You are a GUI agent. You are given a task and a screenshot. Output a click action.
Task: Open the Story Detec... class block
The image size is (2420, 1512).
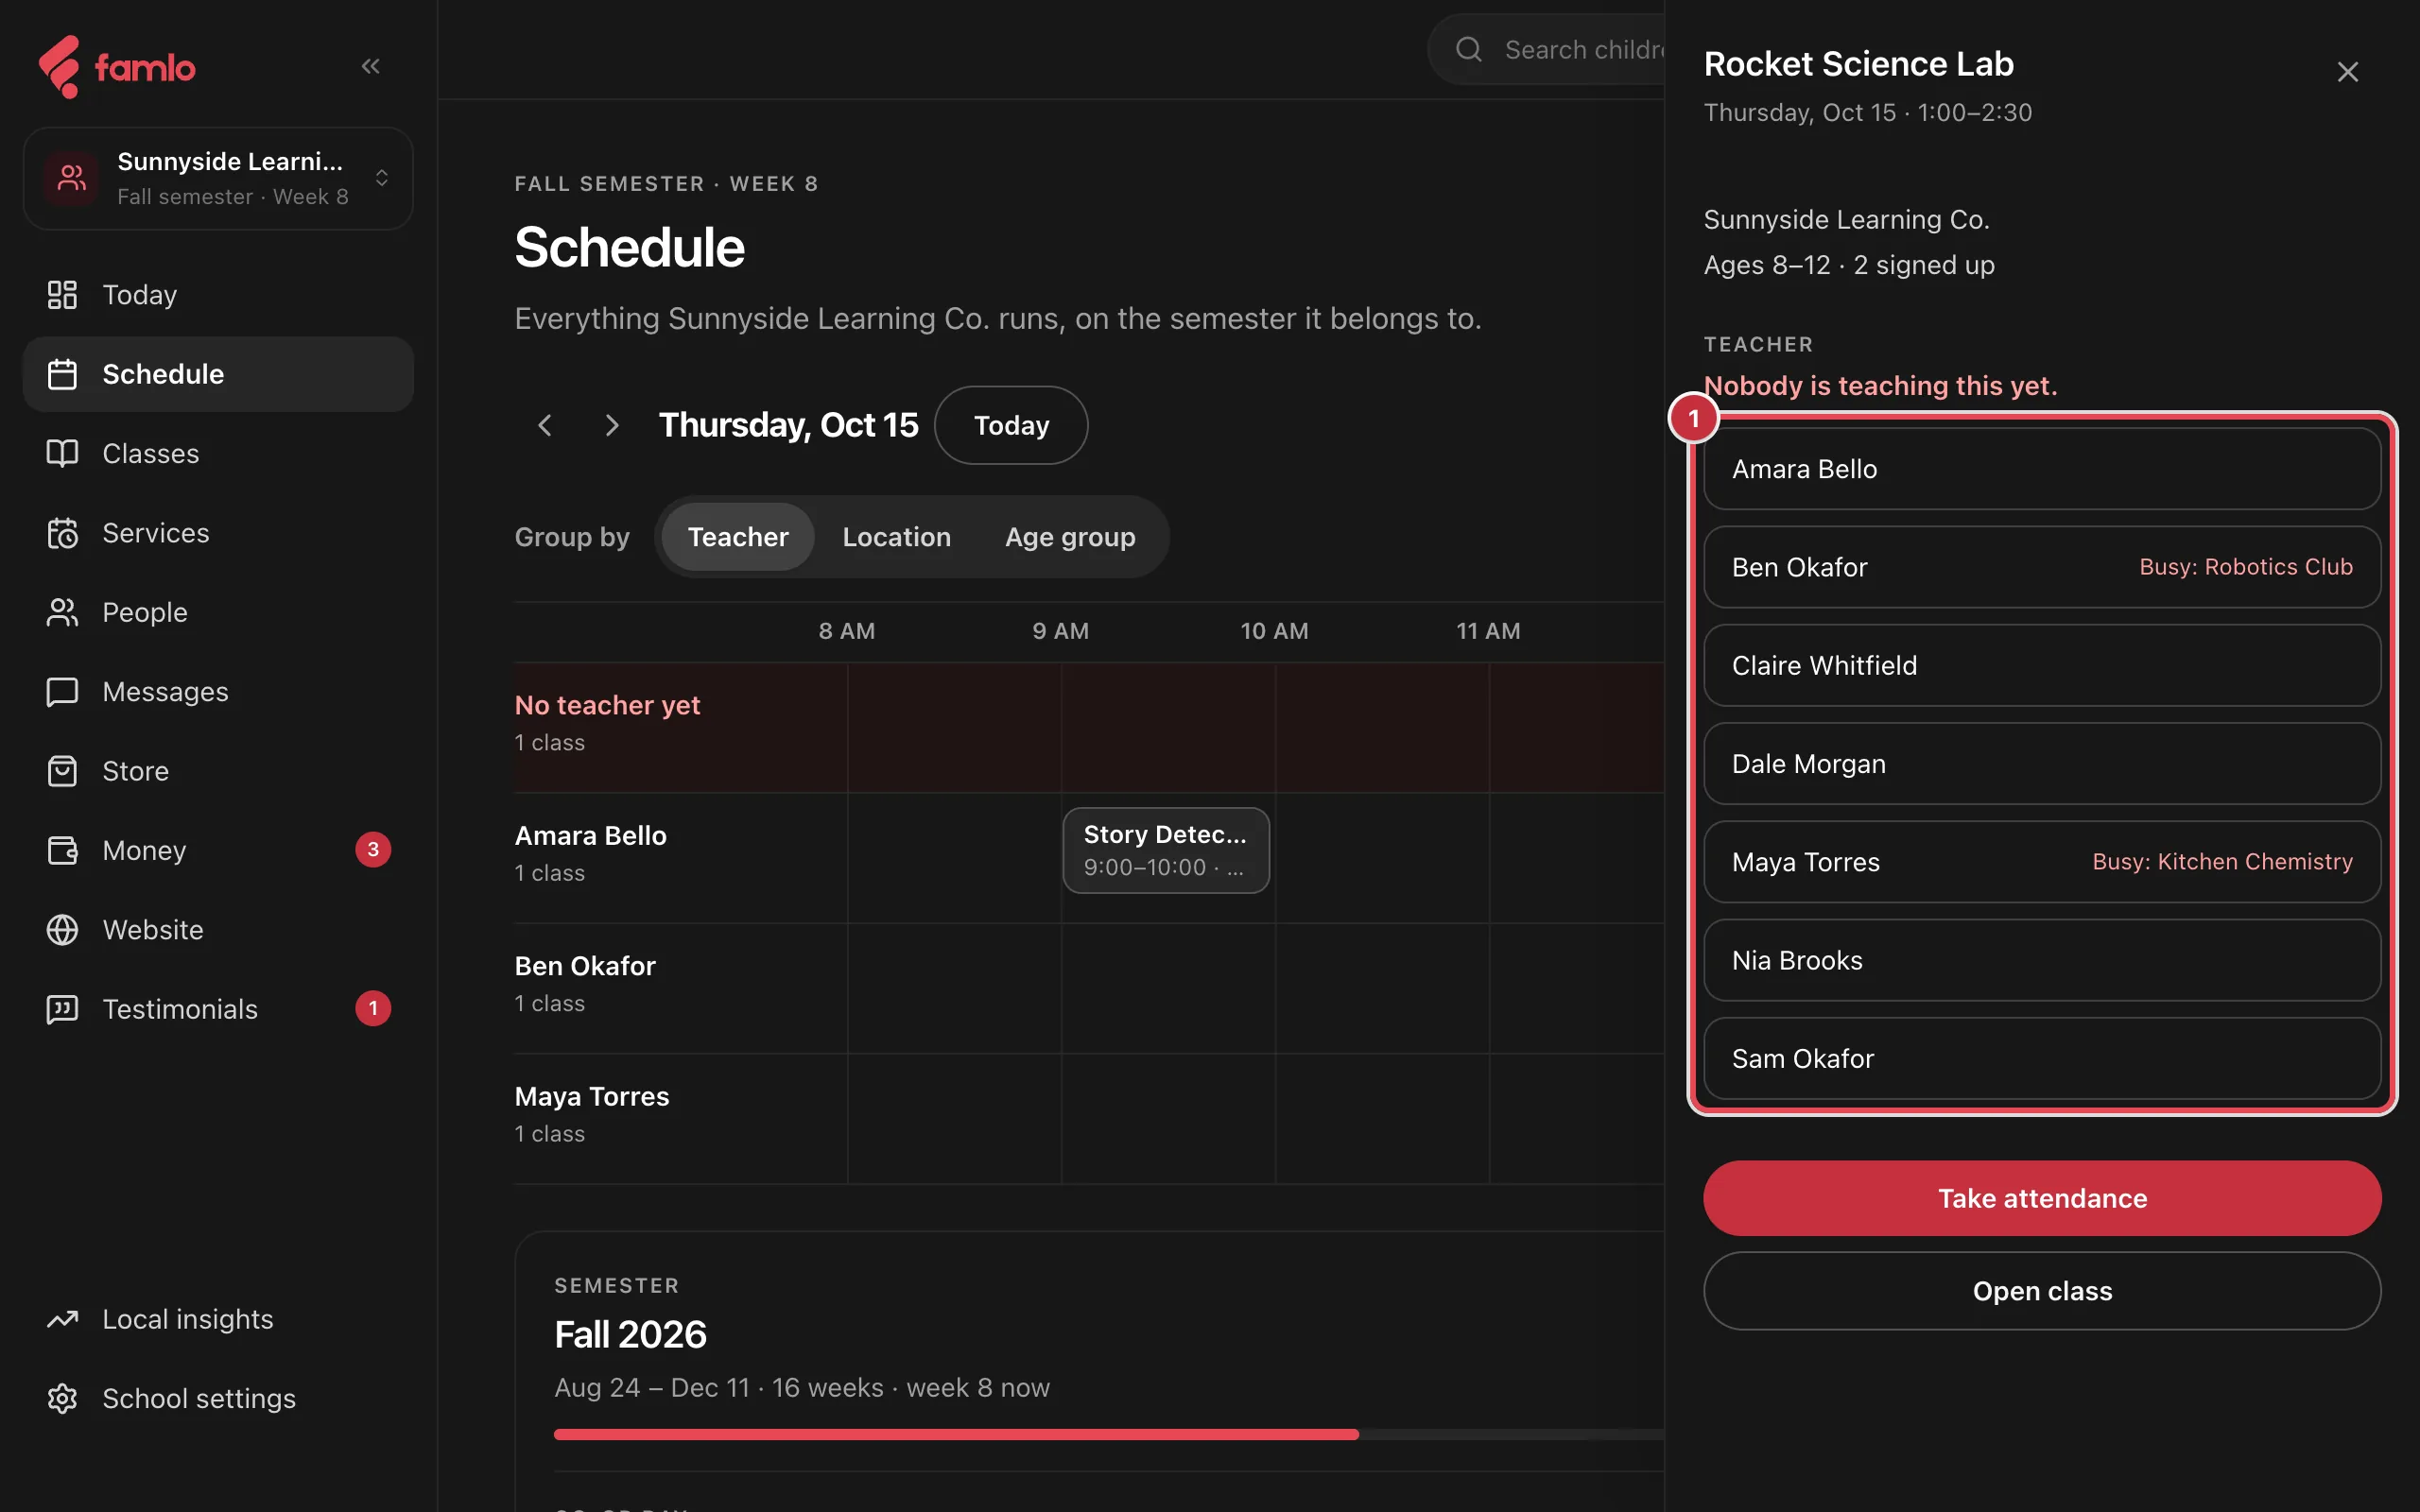click(x=1166, y=850)
